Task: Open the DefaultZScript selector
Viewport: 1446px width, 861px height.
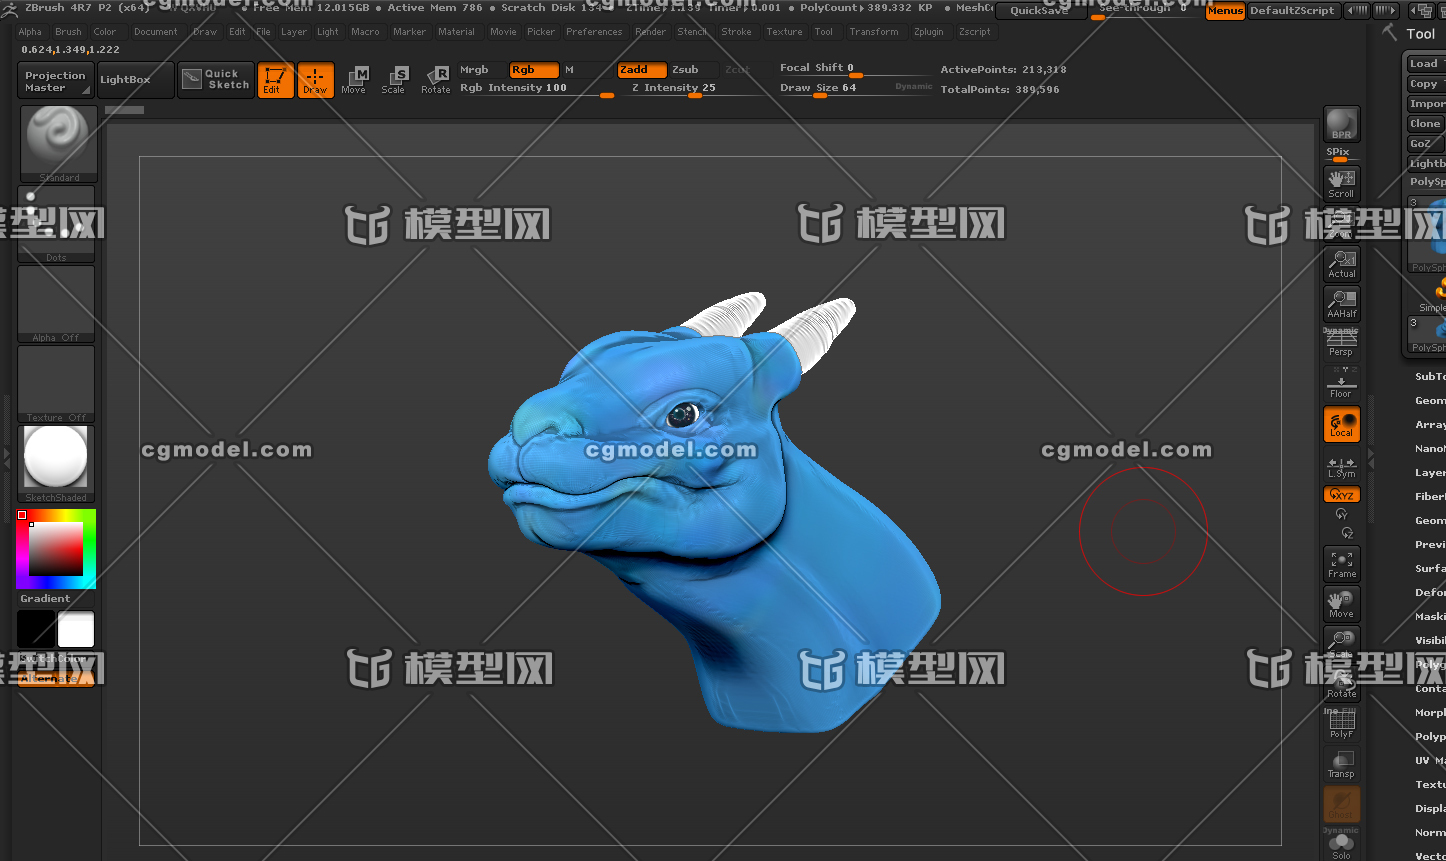Action: (x=1293, y=10)
